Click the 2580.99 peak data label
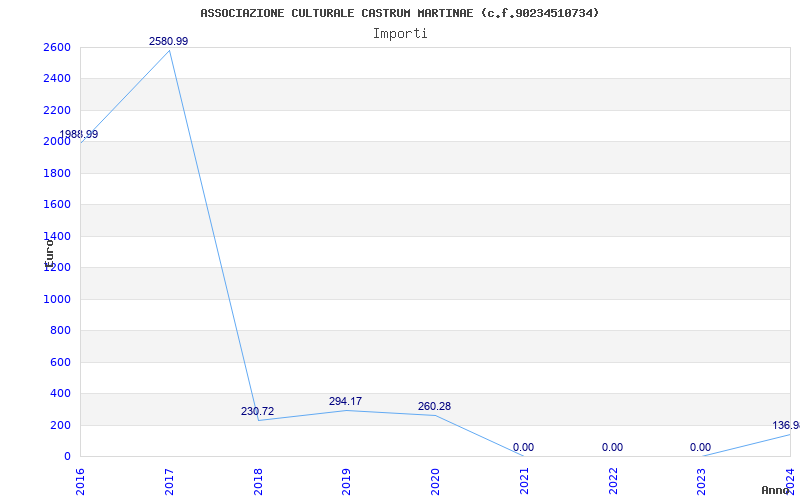 point(168,41)
